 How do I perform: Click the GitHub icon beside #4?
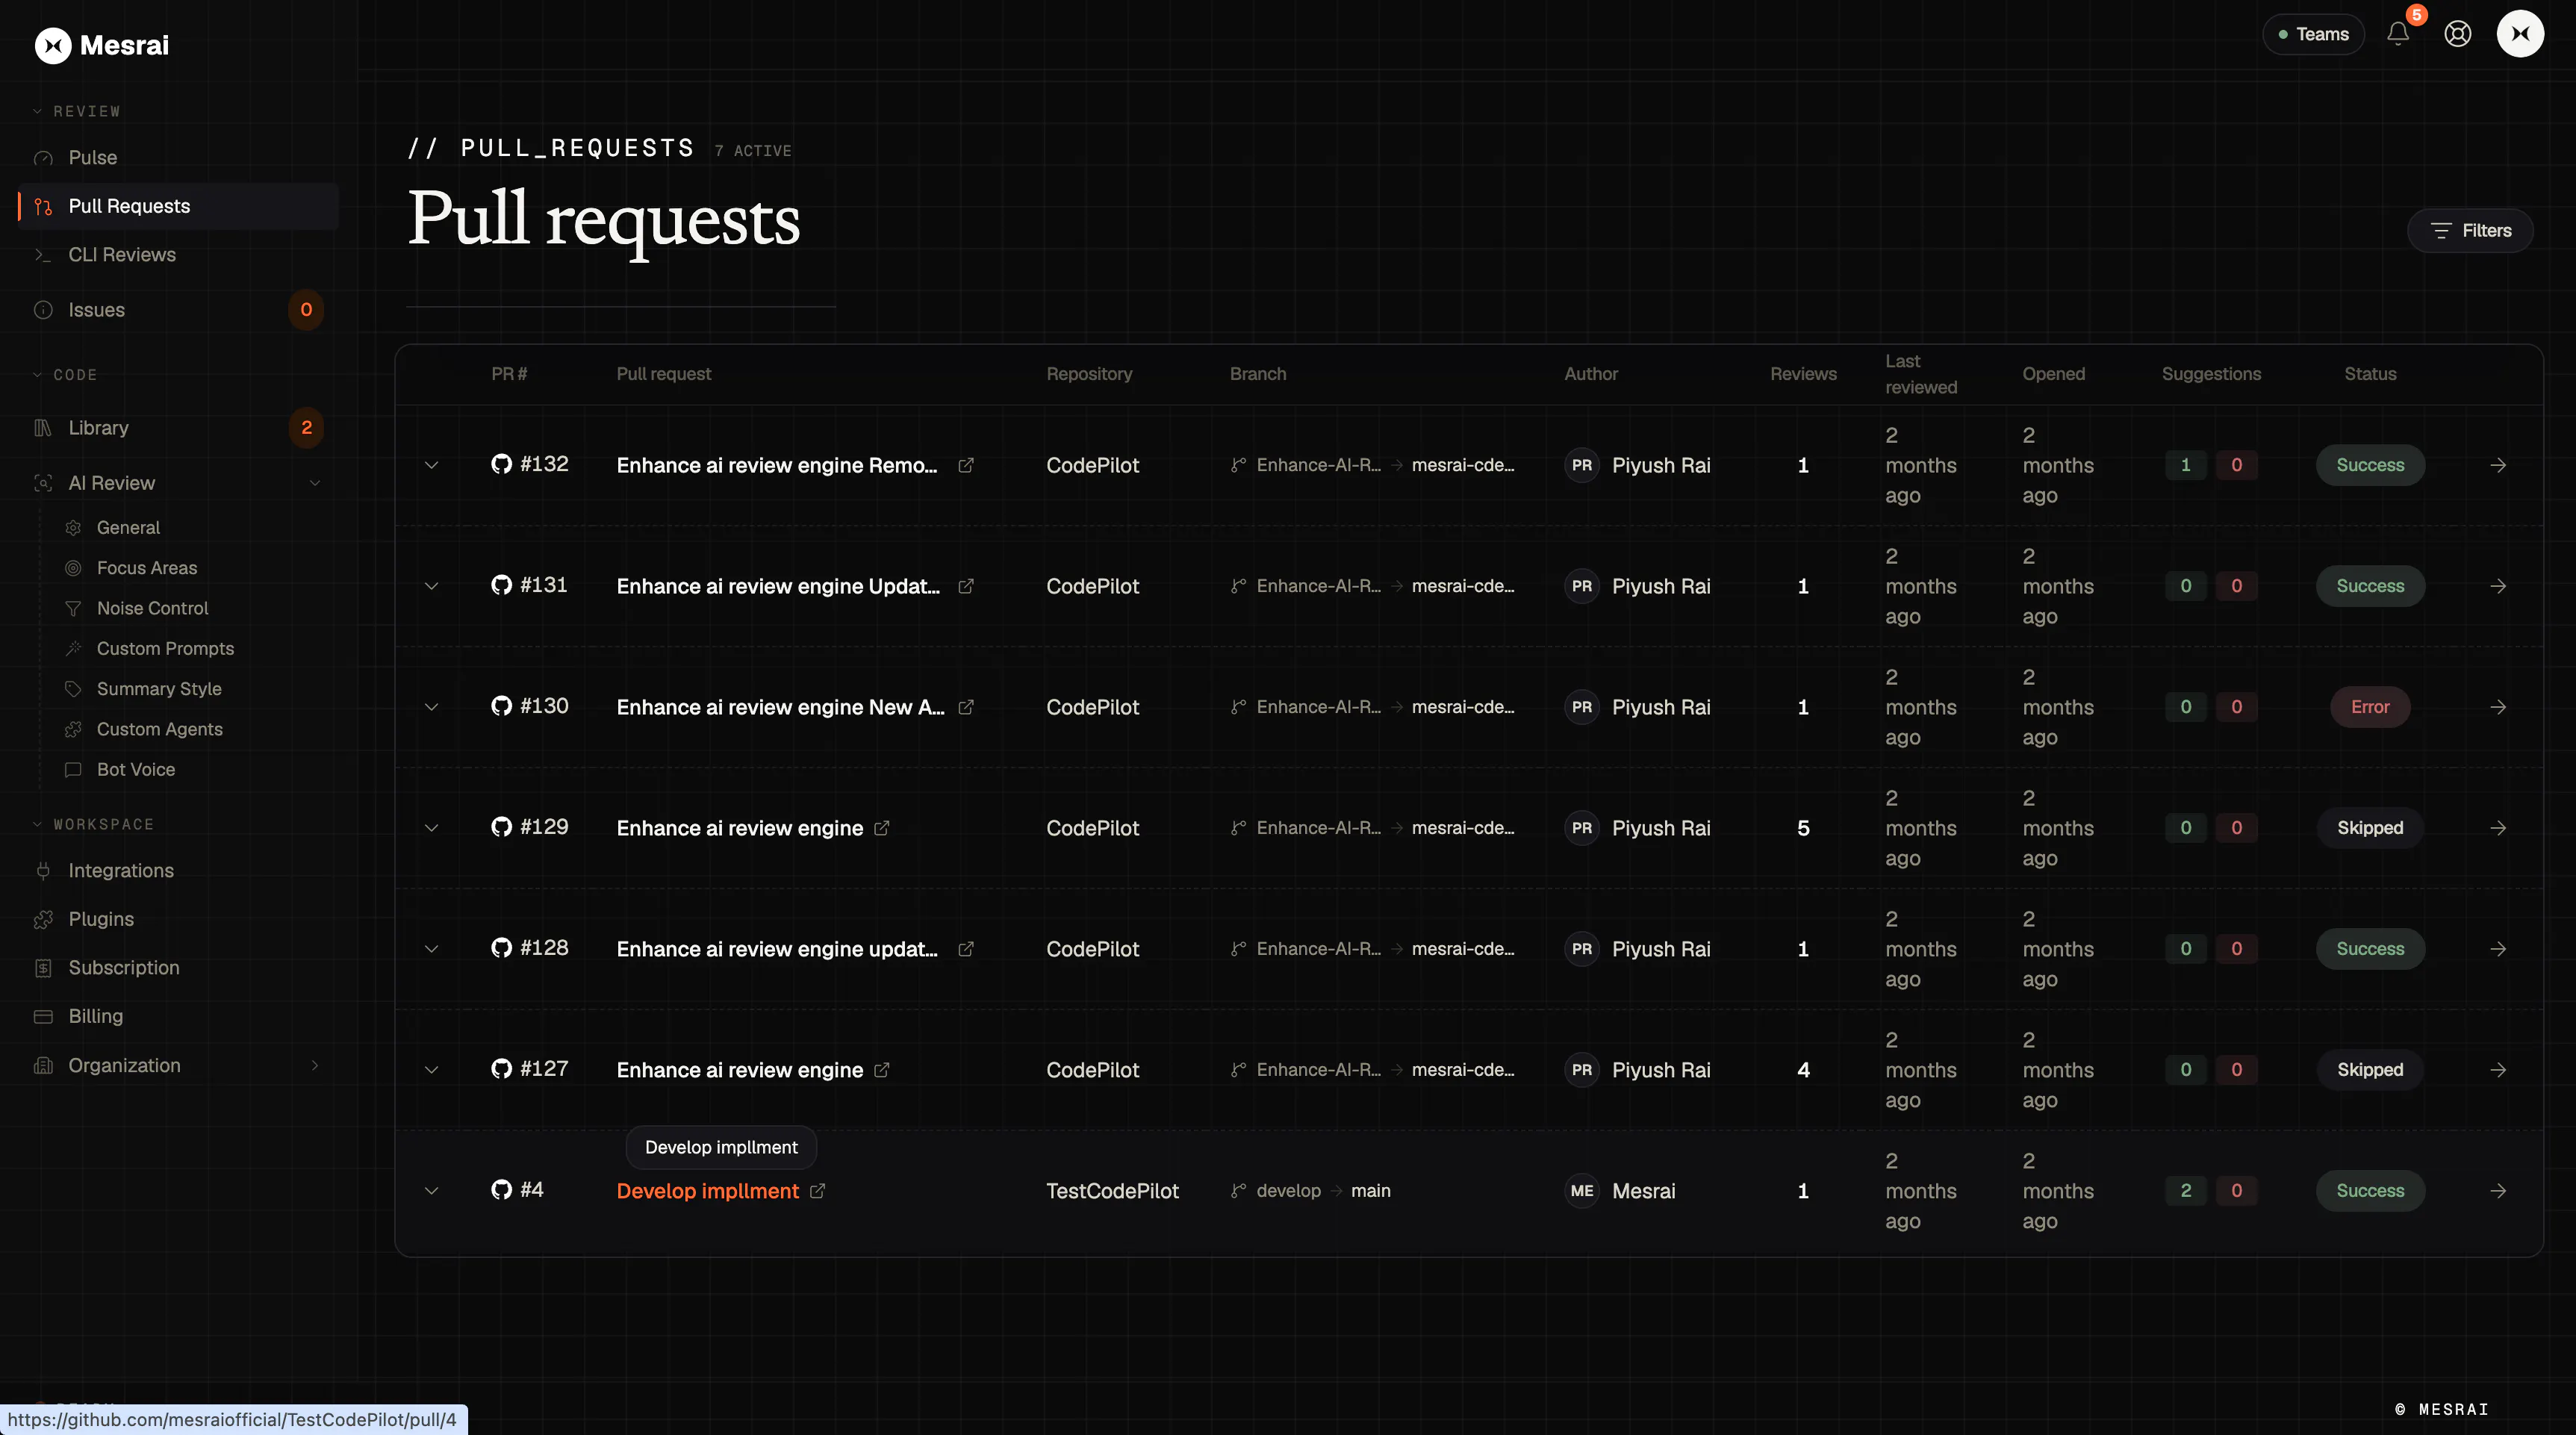[x=501, y=1190]
